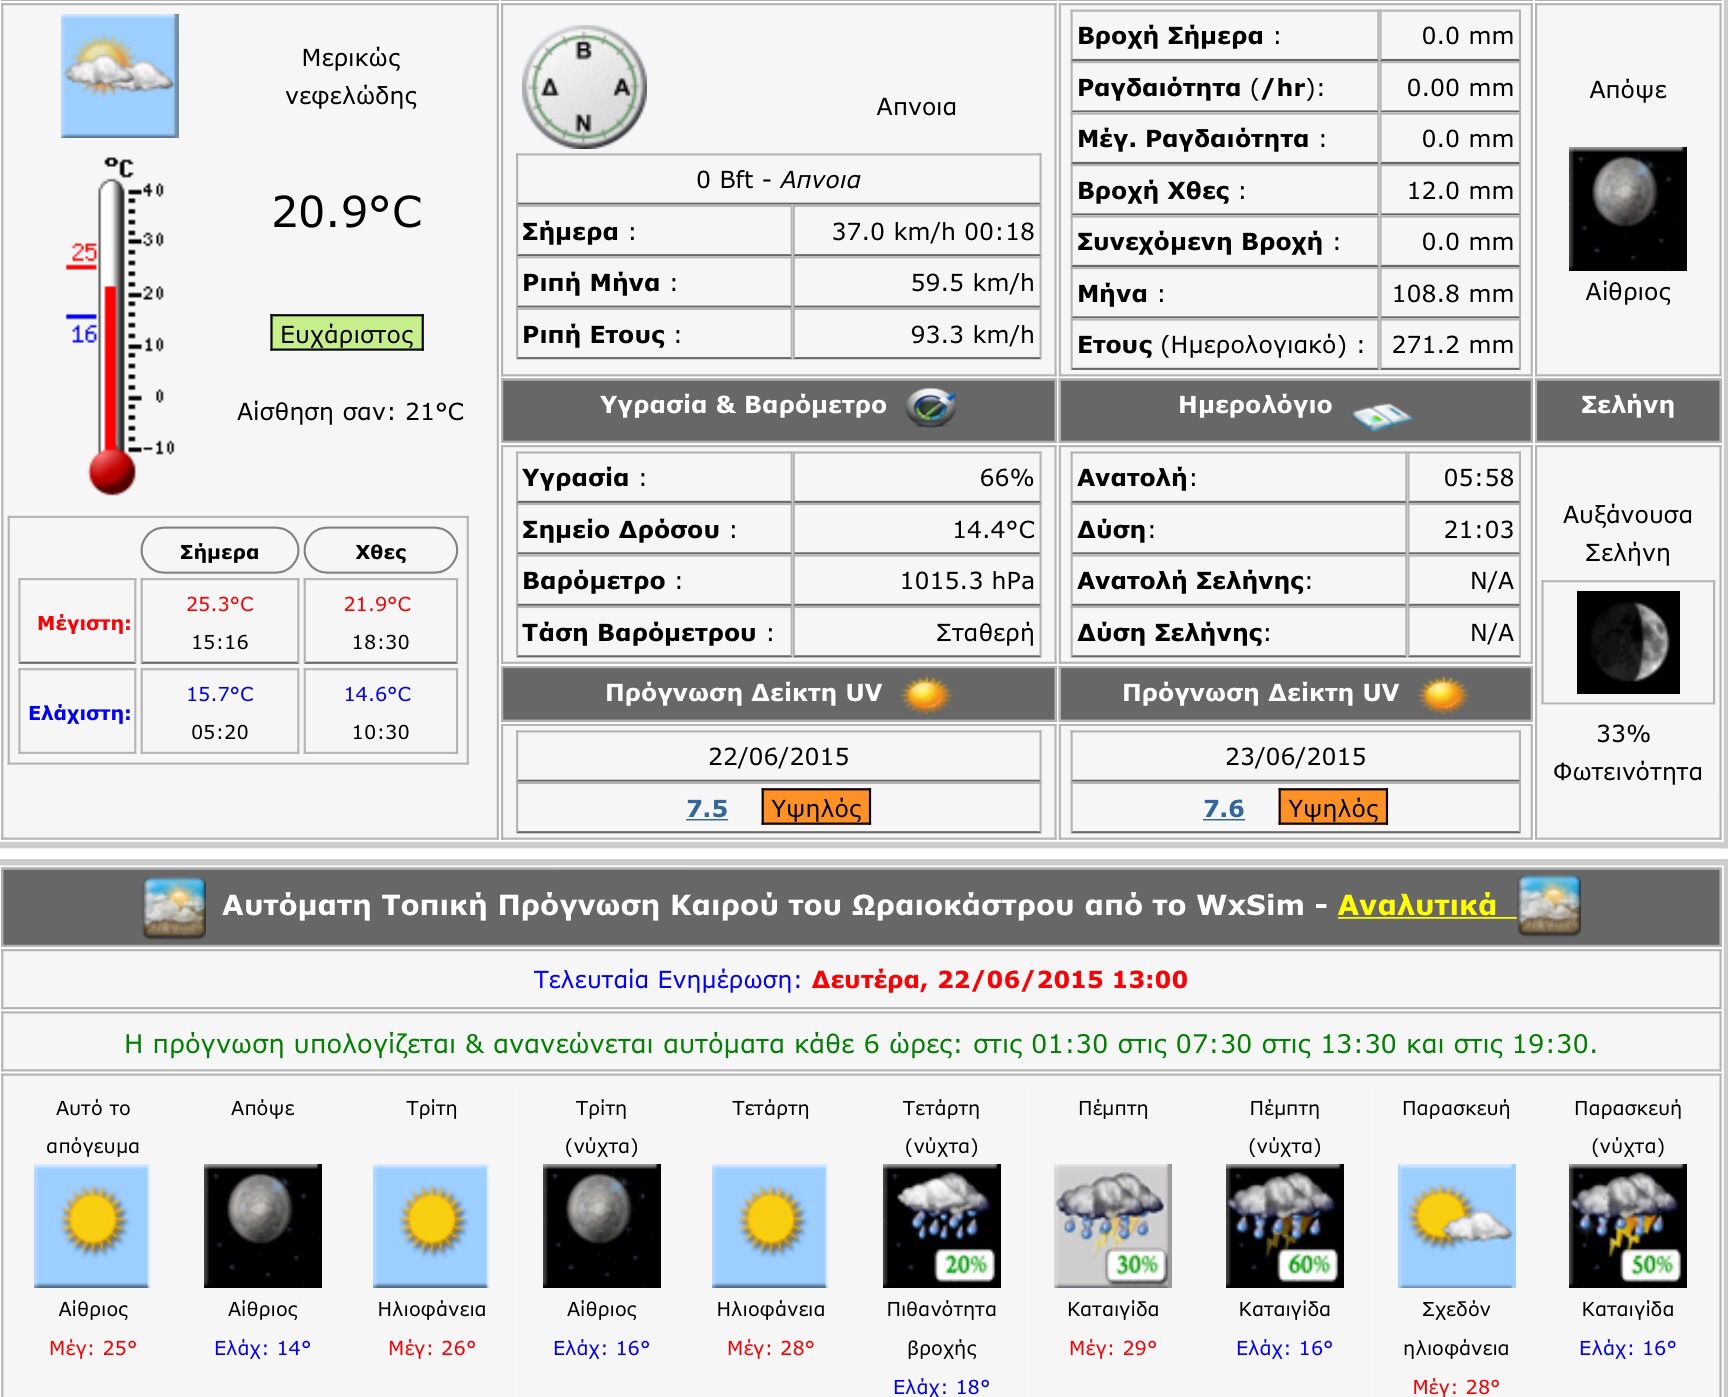Screen dimensions: 1728x1397
Task: Open the 7.5 UV index link
Action: [707, 808]
